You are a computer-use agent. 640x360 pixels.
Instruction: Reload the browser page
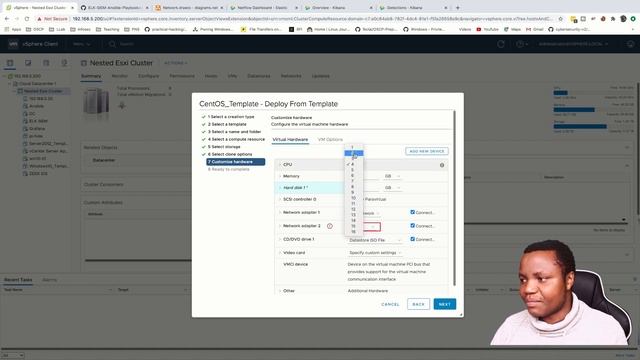click(x=27, y=19)
